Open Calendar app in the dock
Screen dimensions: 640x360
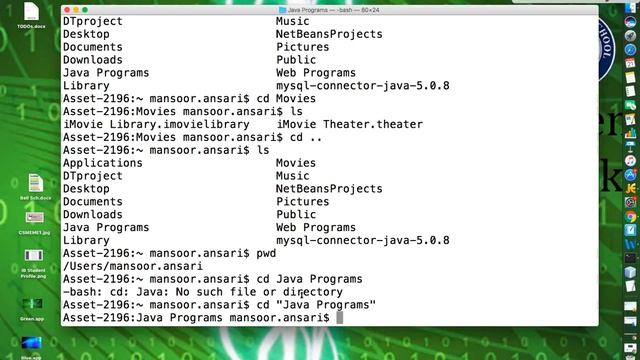(x=630, y=63)
